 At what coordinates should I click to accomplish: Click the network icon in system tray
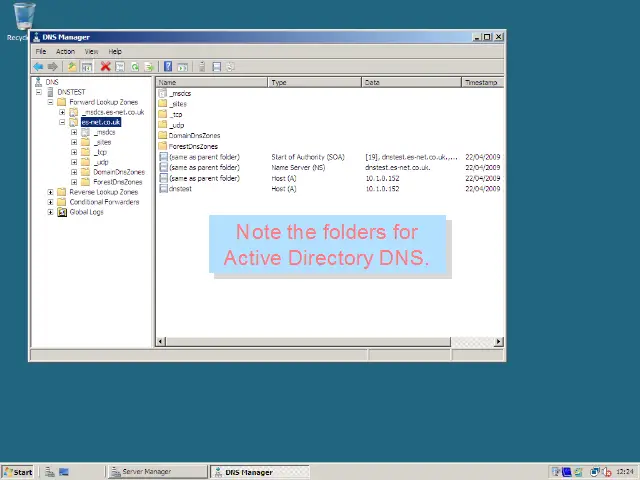595,472
